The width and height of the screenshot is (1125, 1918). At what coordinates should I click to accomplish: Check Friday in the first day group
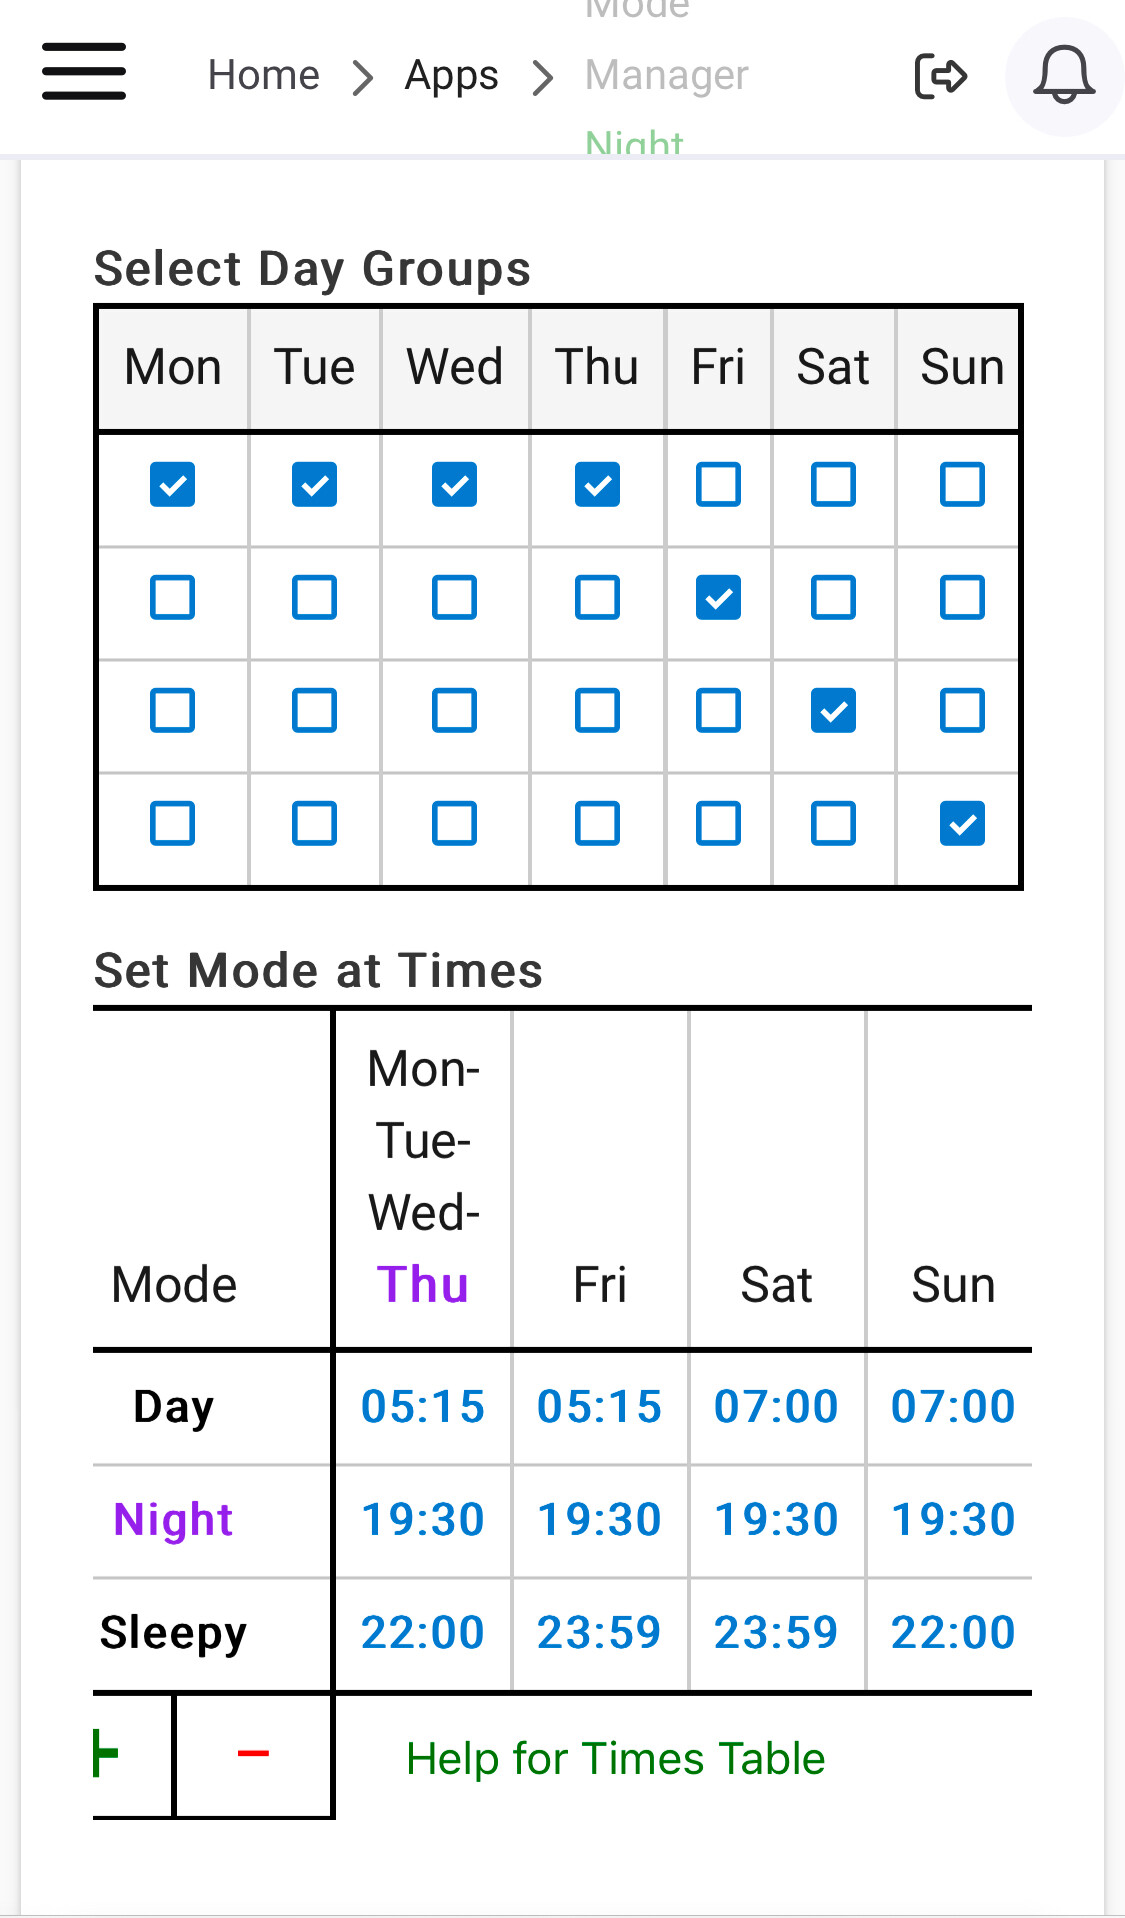point(718,485)
